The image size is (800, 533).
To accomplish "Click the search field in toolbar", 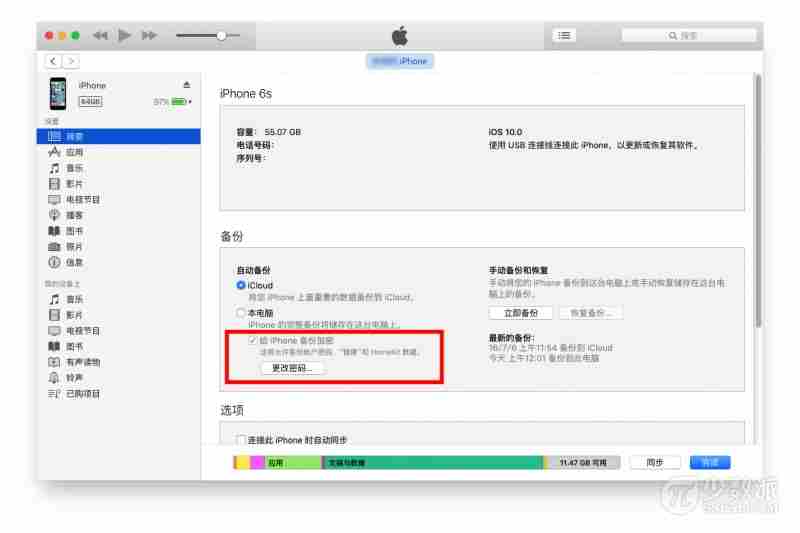I will tap(688, 36).
